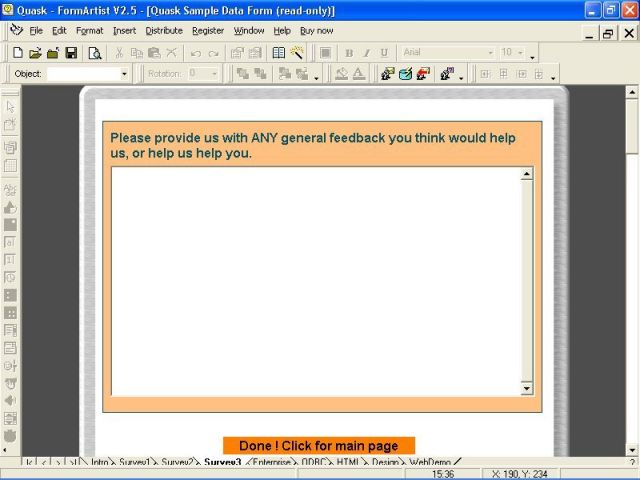Screen dimensions: 640x480
Task: Click the open book icon
Action: (x=278, y=53)
